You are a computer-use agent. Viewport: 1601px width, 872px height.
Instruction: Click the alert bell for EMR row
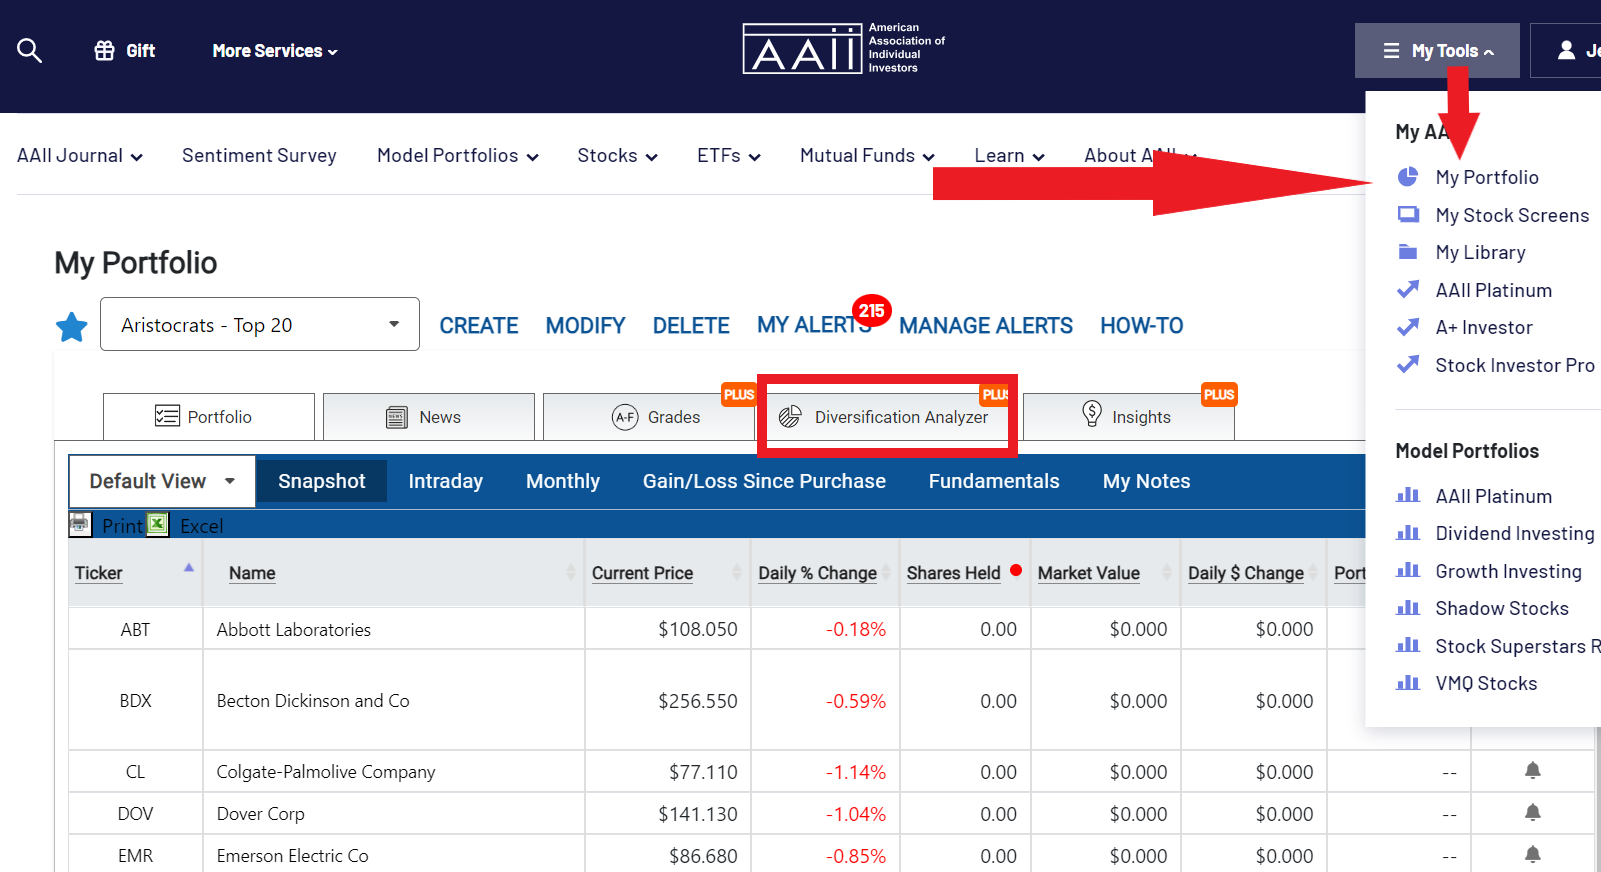click(x=1532, y=854)
